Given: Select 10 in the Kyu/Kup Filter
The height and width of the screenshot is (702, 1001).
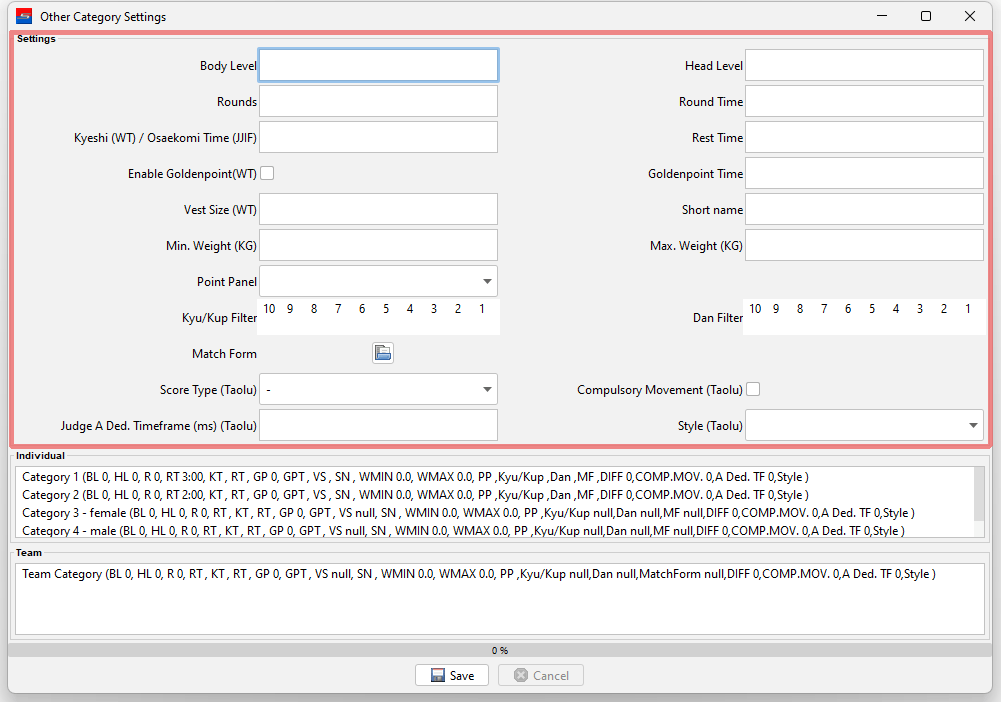Looking at the screenshot, I should coord(269,309).
